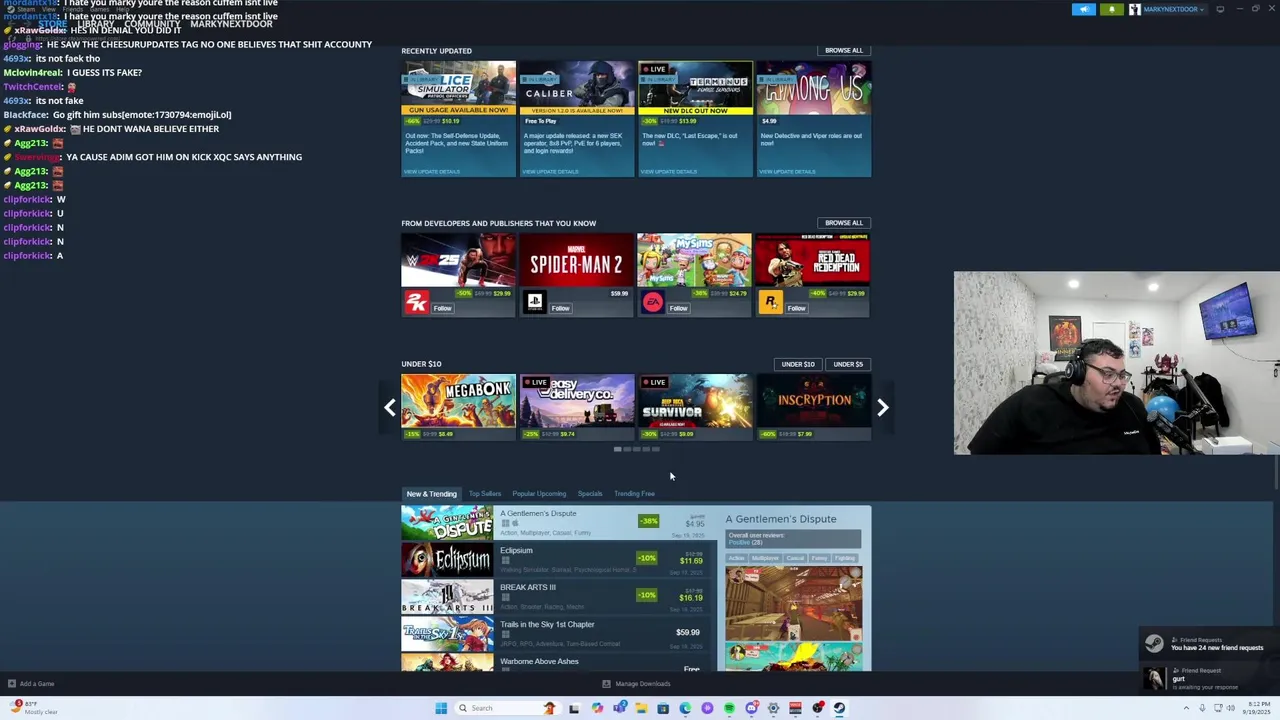1280x720 pixels.
Task: Follow the EA publisher
Action: coord(678,308)
